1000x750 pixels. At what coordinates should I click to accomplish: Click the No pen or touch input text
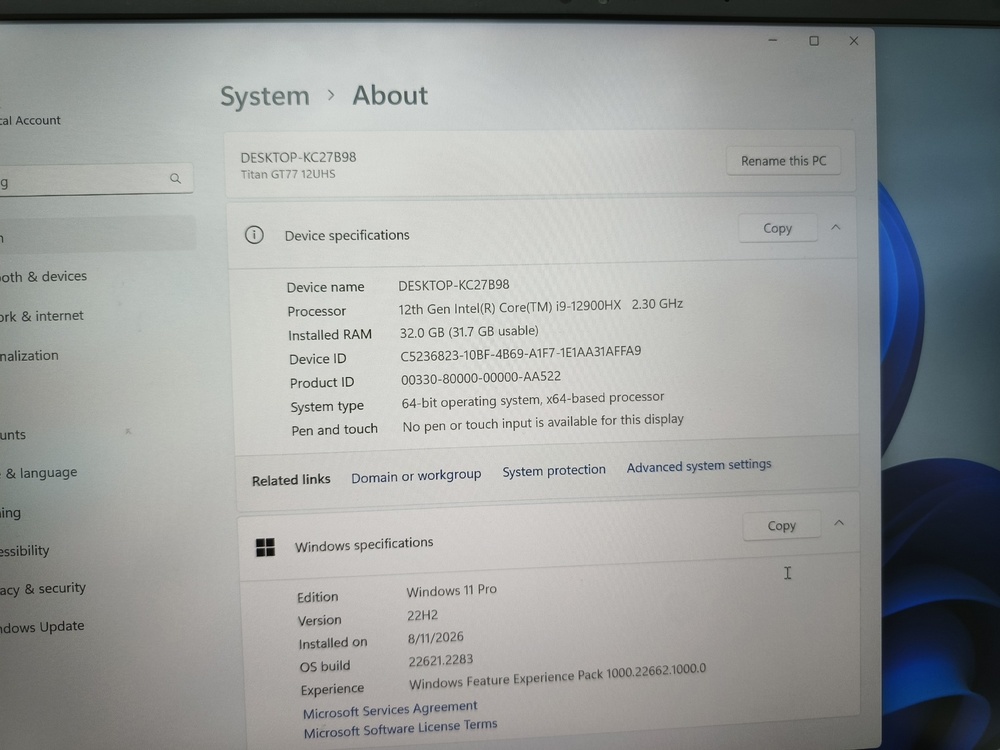(543, 423)
